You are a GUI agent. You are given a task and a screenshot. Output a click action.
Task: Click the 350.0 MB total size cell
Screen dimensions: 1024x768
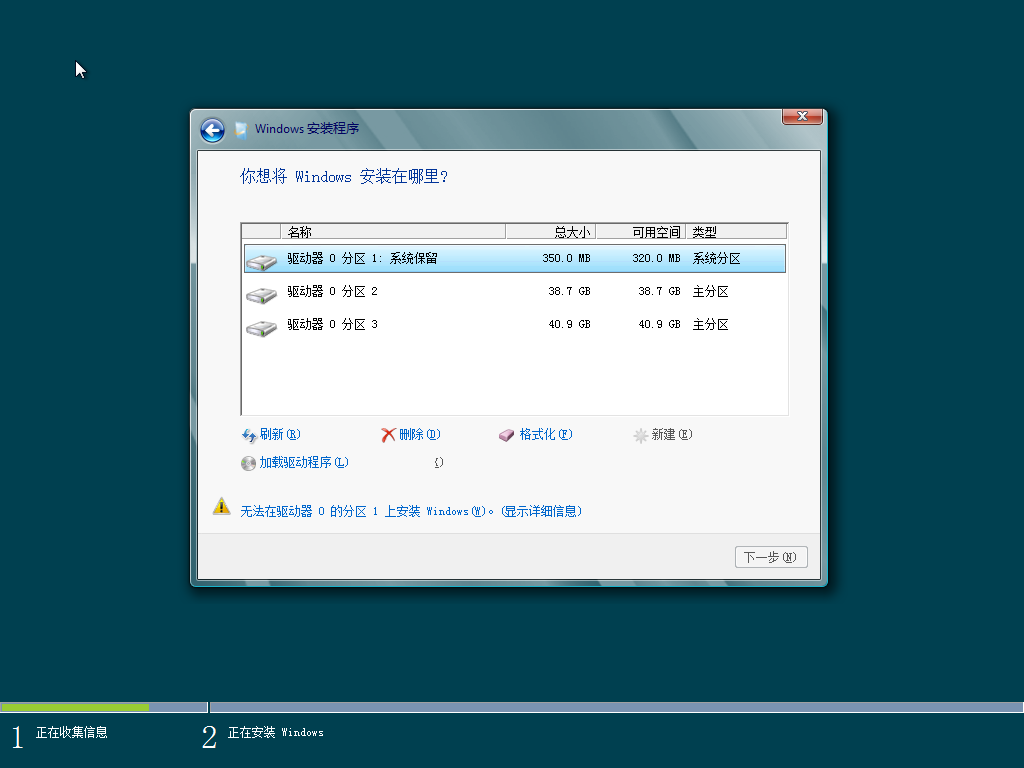point(566,259)
